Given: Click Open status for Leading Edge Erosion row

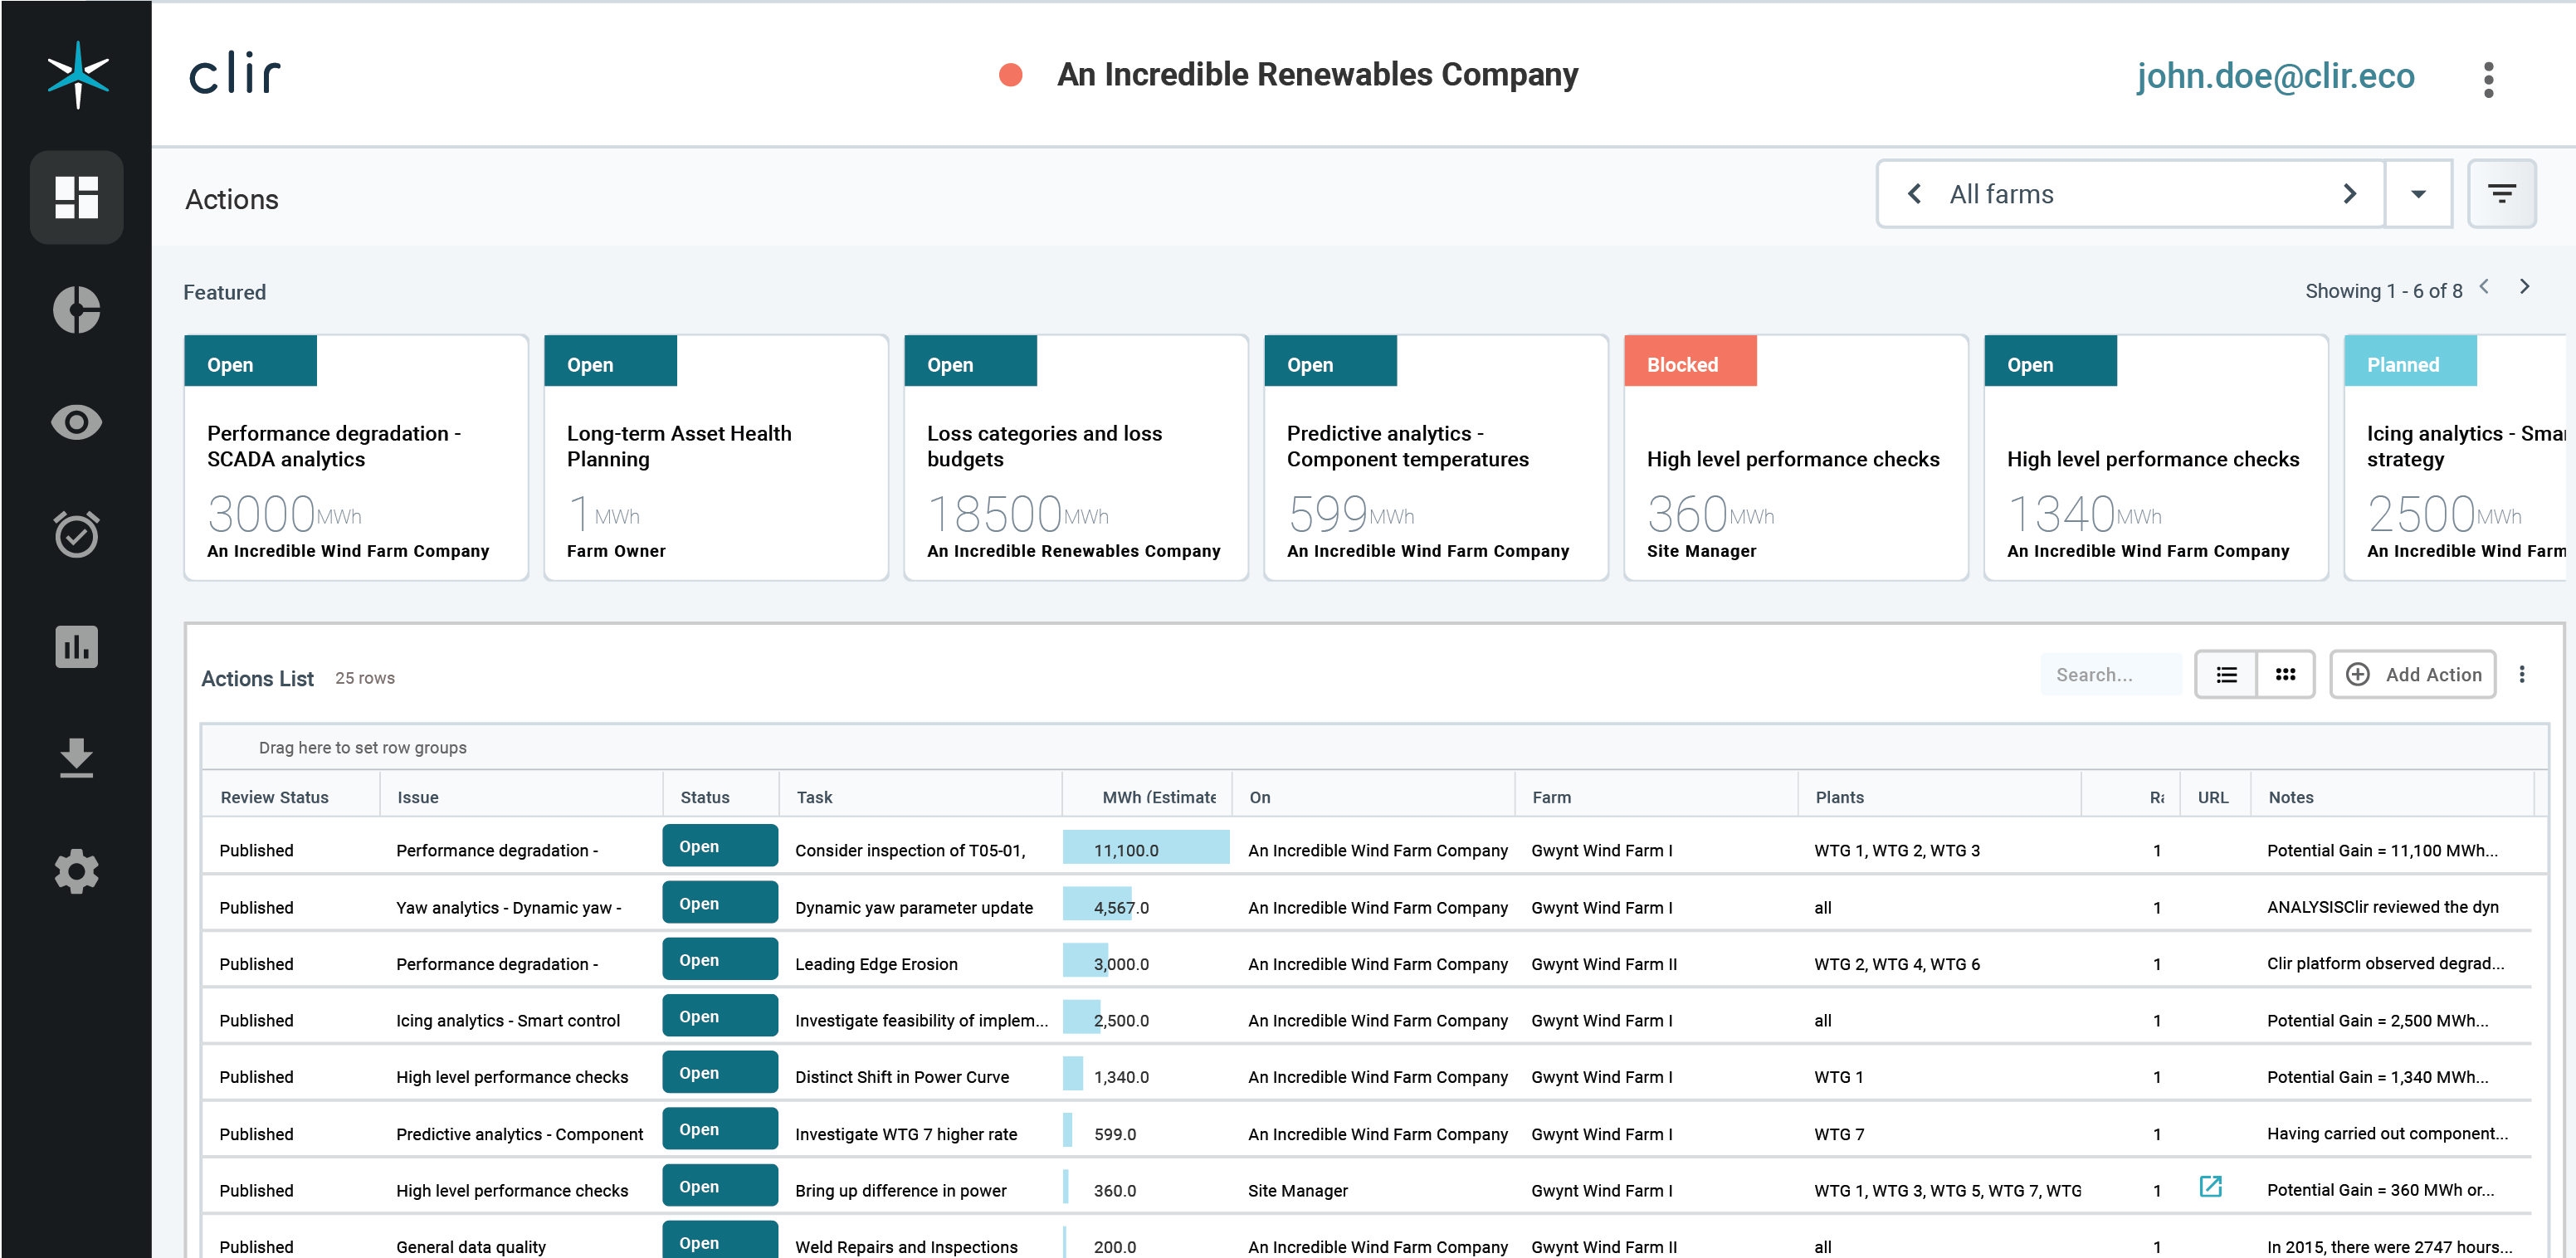Looking at the screenshot, I should tap(720, 960).
